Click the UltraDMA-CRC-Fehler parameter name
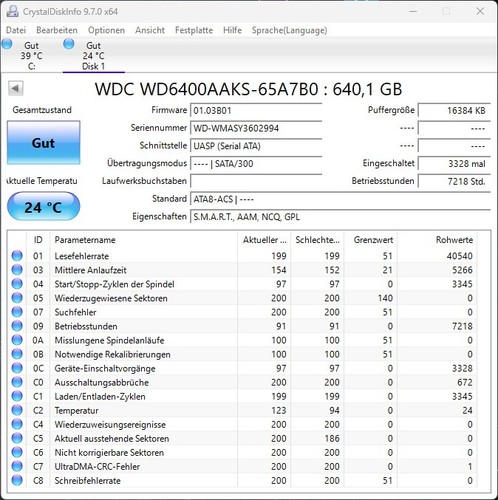 [97, 466]
